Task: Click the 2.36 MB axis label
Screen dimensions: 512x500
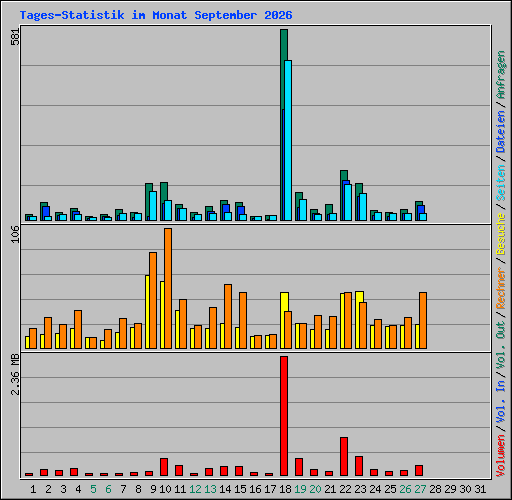Action: 15,374
